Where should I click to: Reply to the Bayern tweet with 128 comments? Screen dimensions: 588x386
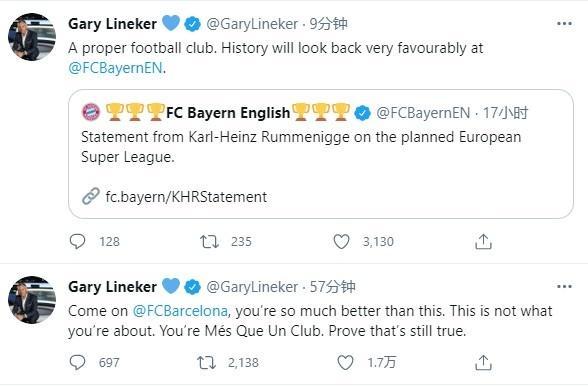tap(78, 242)
